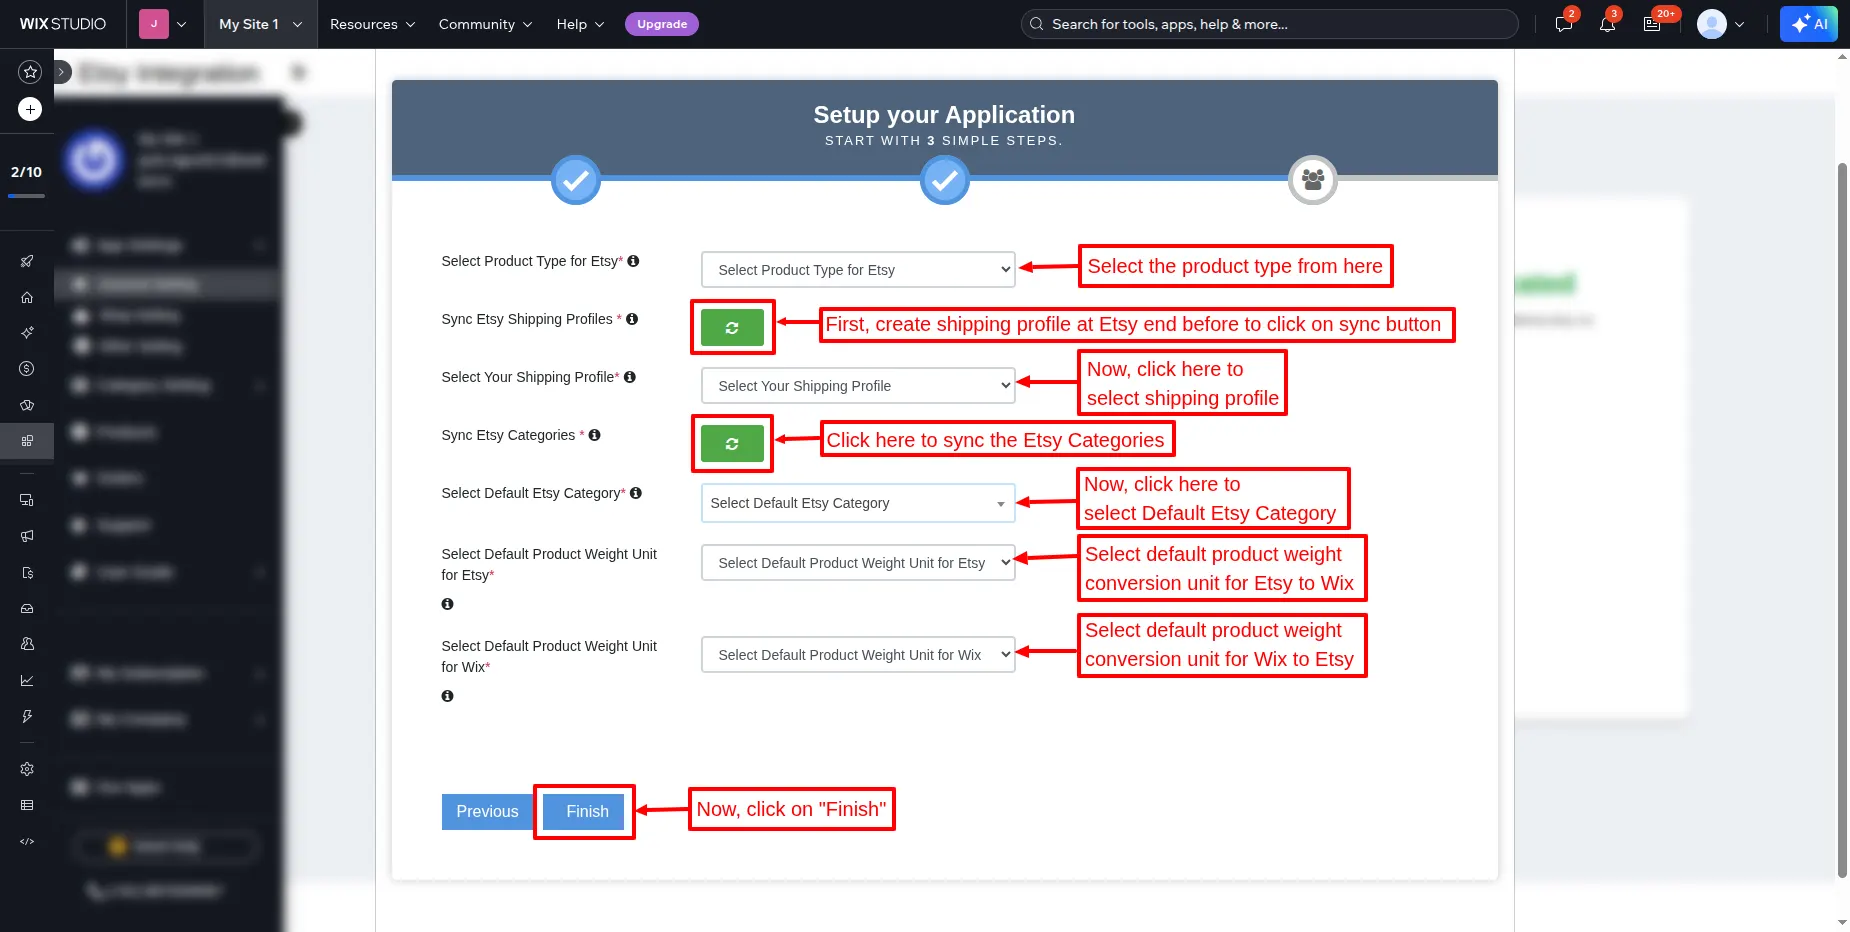Open the megaphone marketing icon in sidebar

(27, 536)
